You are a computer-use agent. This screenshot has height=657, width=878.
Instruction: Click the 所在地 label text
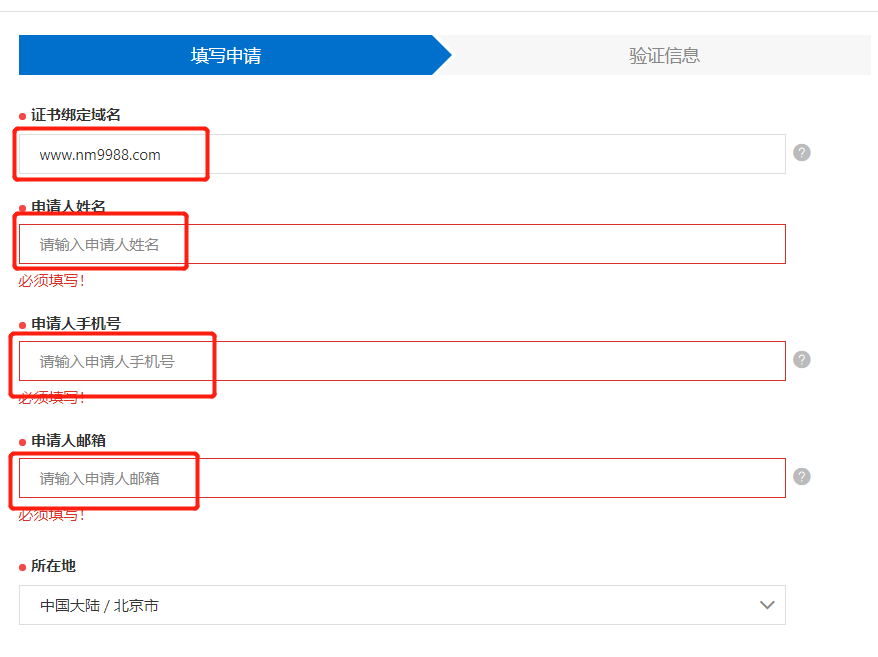(x=53, y=566)
